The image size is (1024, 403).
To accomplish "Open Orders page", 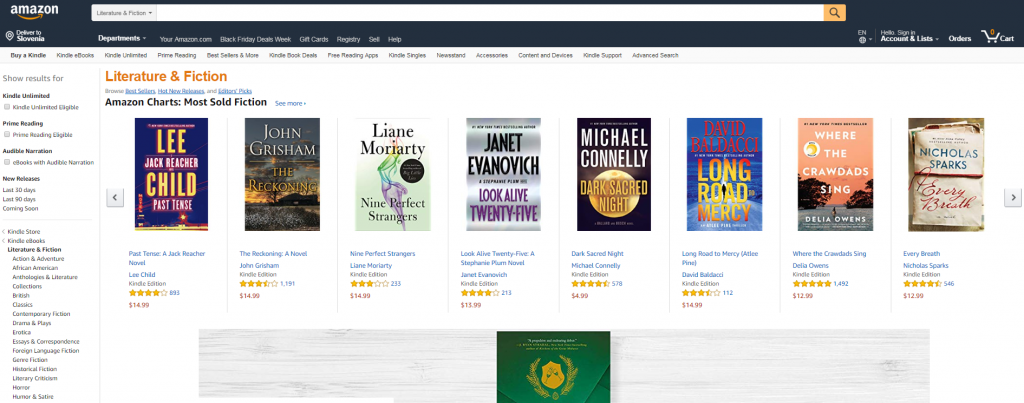I will tap(960, 39).
